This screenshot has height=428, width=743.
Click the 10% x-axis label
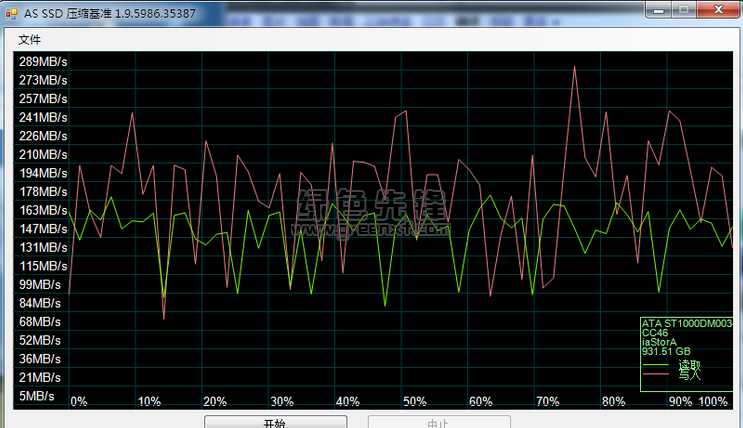click(x=149, y=401)
